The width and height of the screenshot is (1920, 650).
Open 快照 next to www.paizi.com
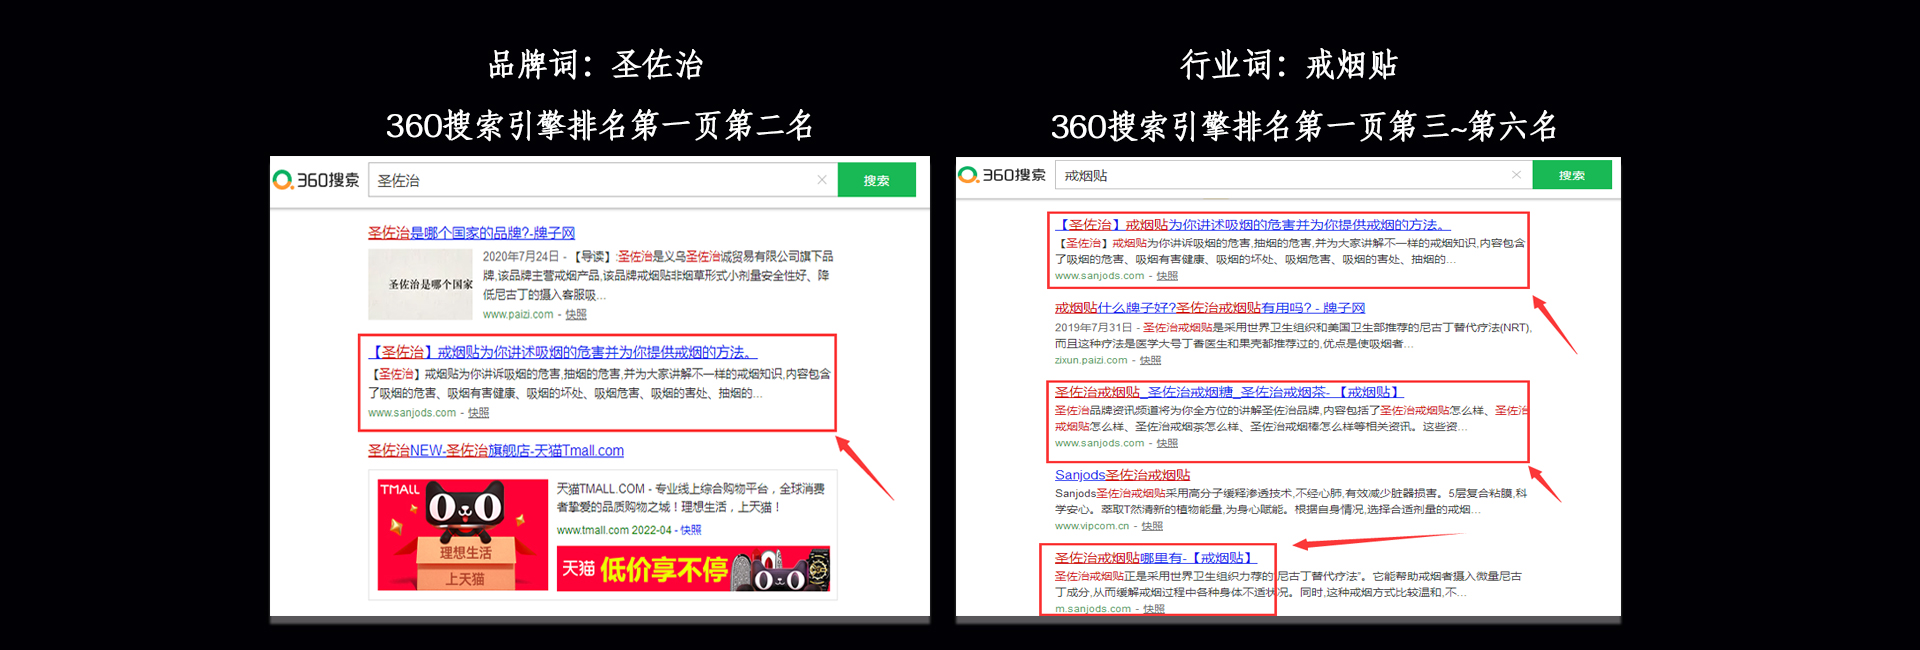[576, 314]
